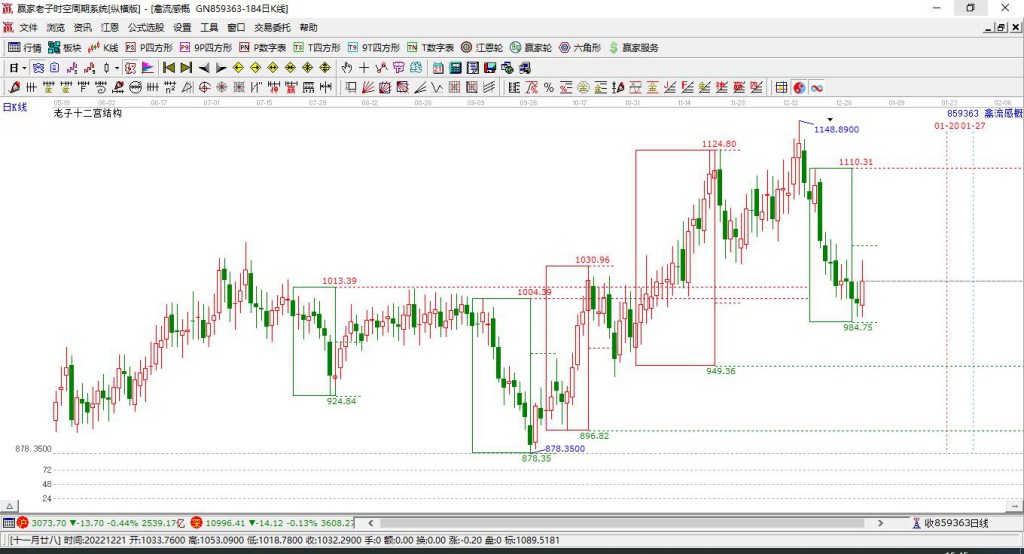Image resolution: width=1024 pixels, height=554 pixels.
Task: Select the target circle drawing tool
Action: coord(204,87)
